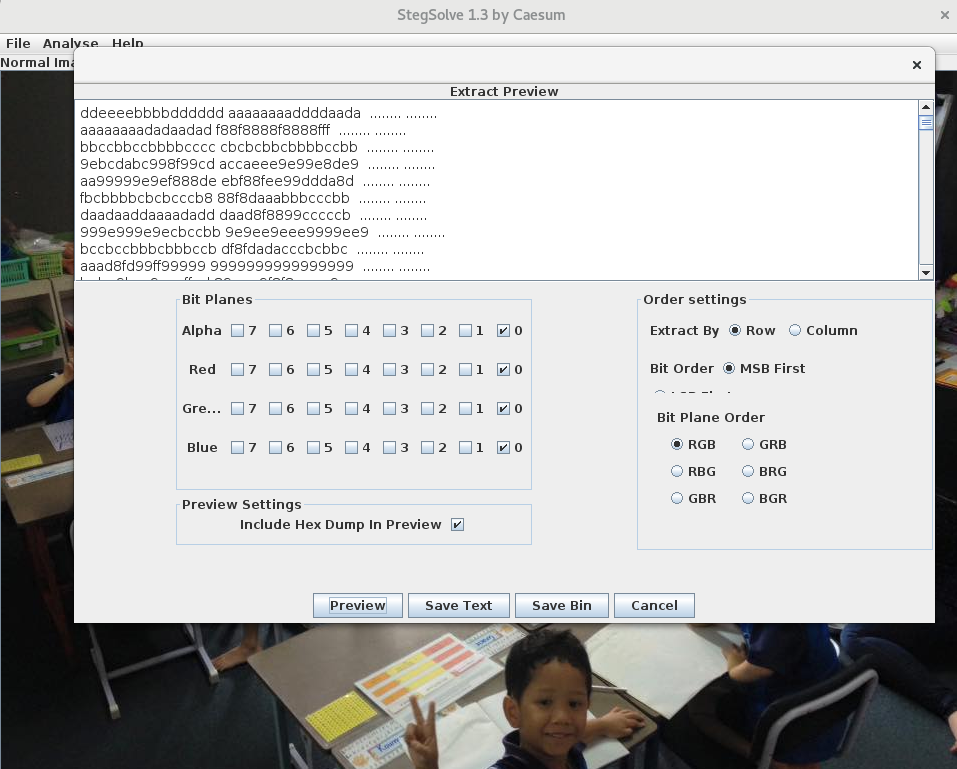Toggle Alpha bit plane 6 checkbox

275,331
